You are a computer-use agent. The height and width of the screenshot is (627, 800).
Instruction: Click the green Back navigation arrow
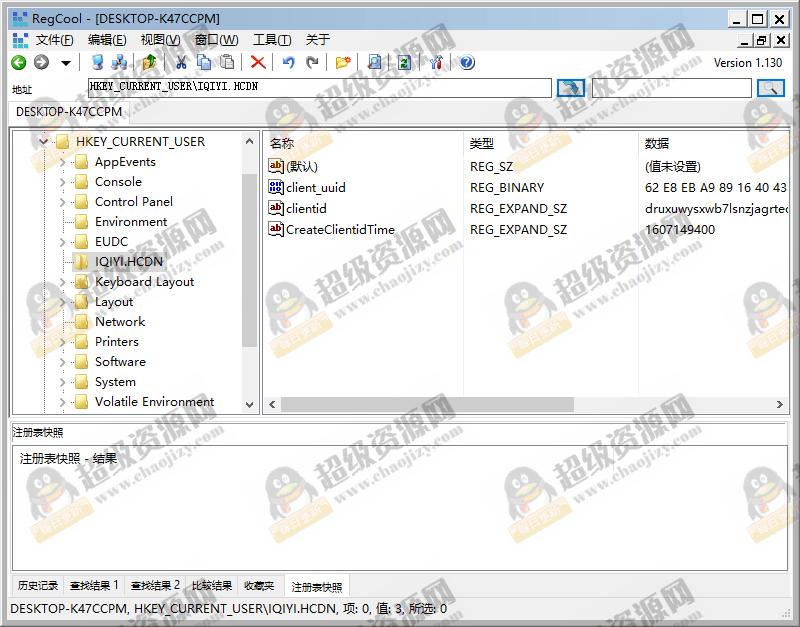(x=19, y=62)
